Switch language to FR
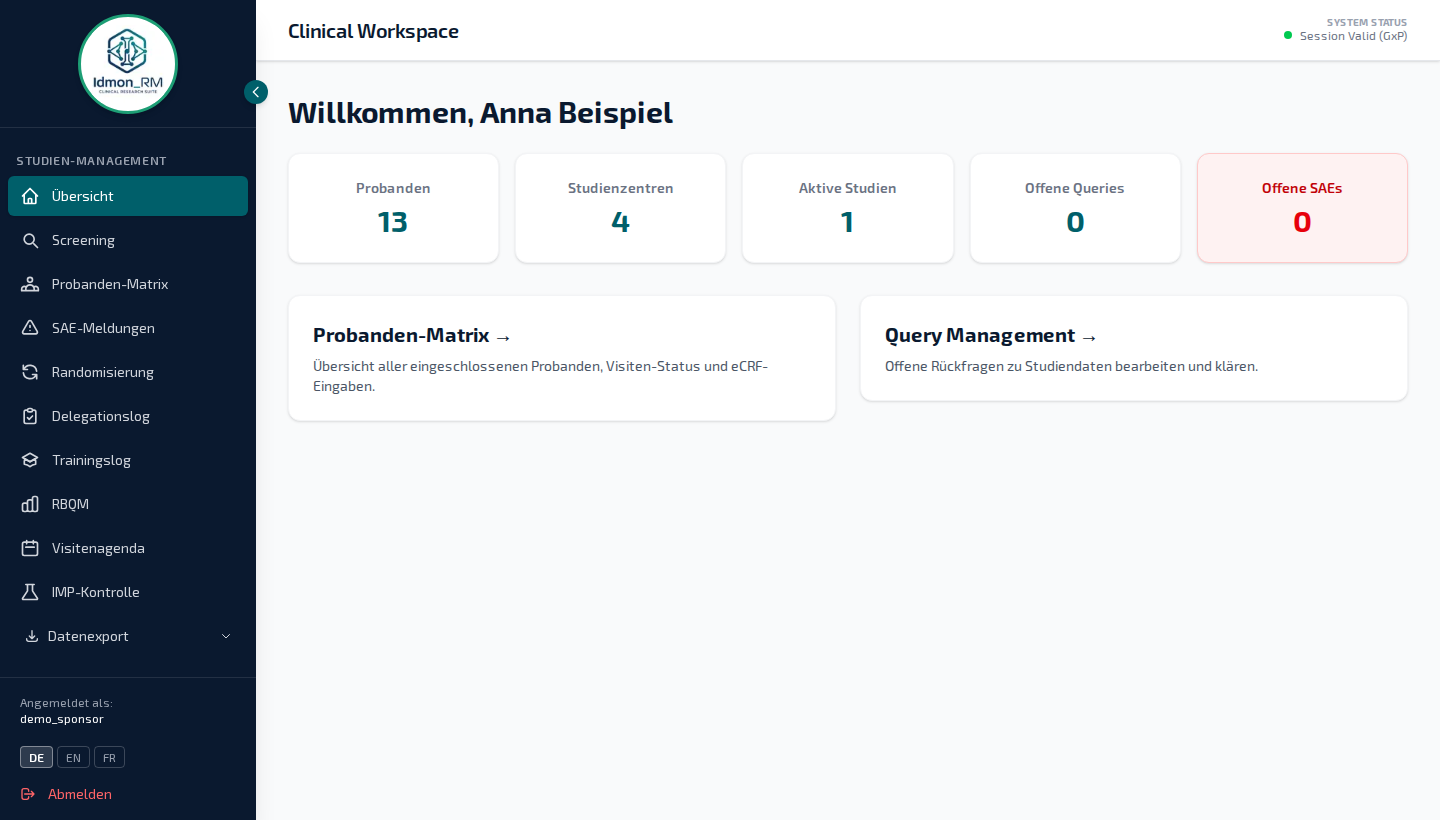Viewport: 1440px width, 820px height. tap(109, 757)
